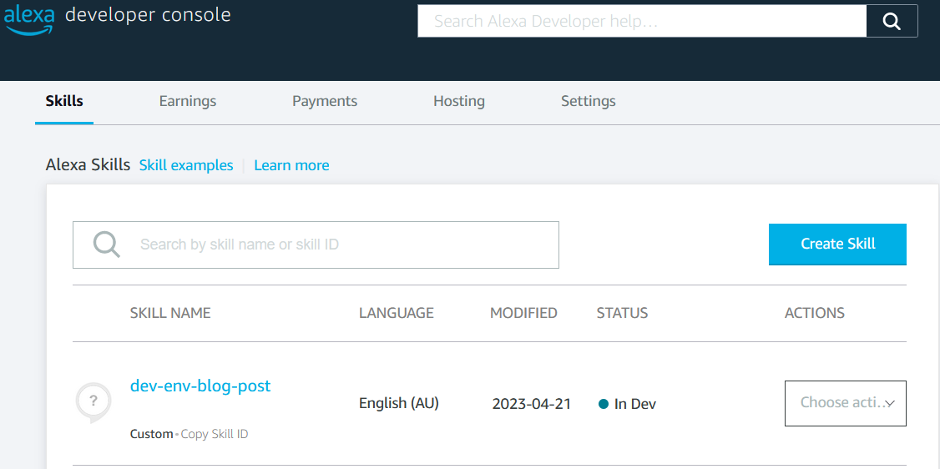
Task: Click the teal In Dev status dot
Action: [x=603, y=404]
